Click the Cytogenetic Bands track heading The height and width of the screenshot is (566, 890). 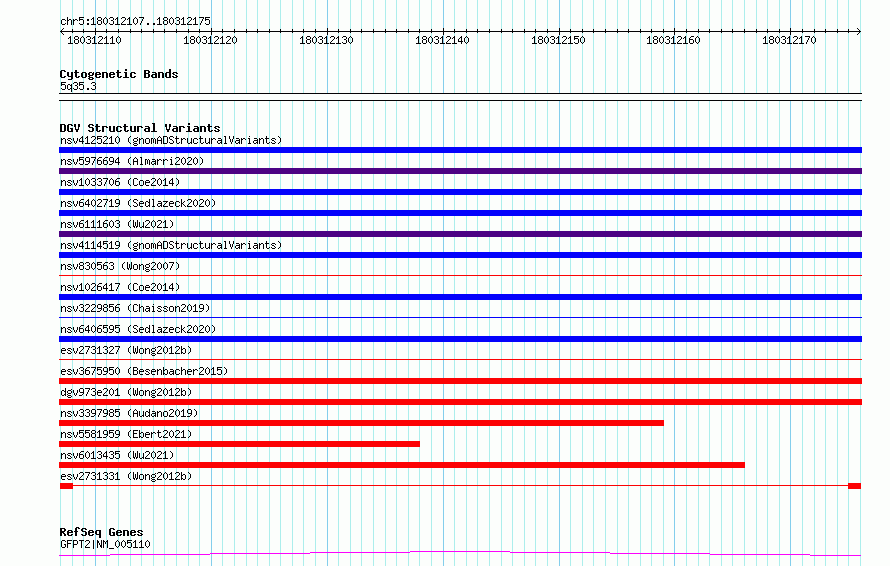[x=119, y=74]
